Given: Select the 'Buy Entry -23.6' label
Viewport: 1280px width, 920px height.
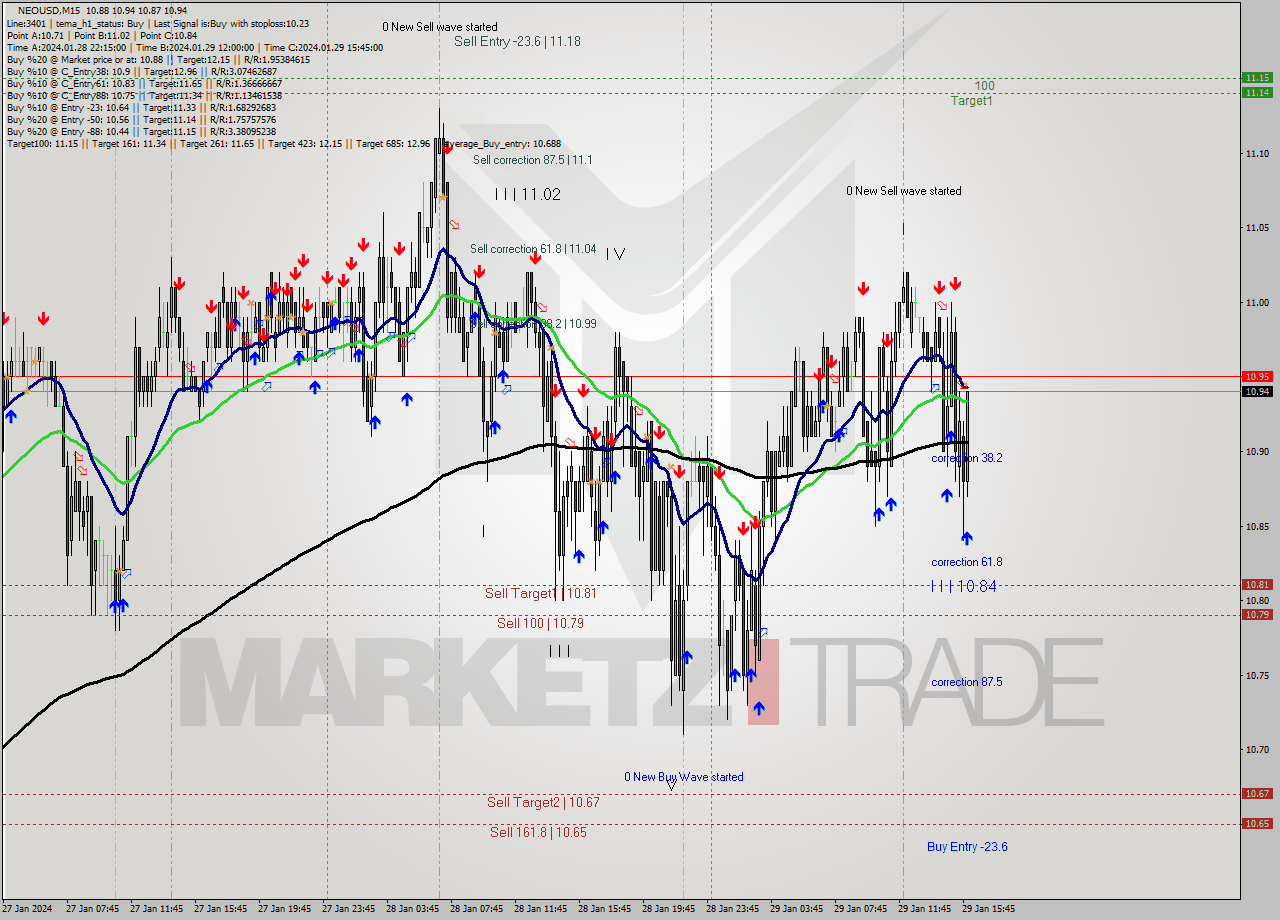Looking at the screenshot, I should (x=967, y=847).
